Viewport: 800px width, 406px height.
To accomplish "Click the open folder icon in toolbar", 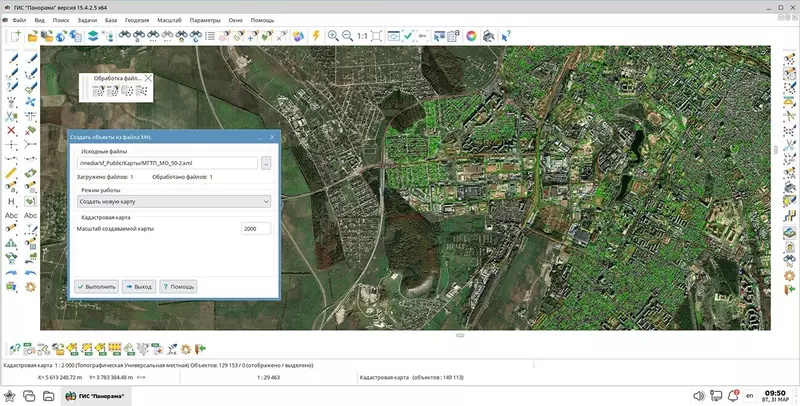I will pos(33,36).
